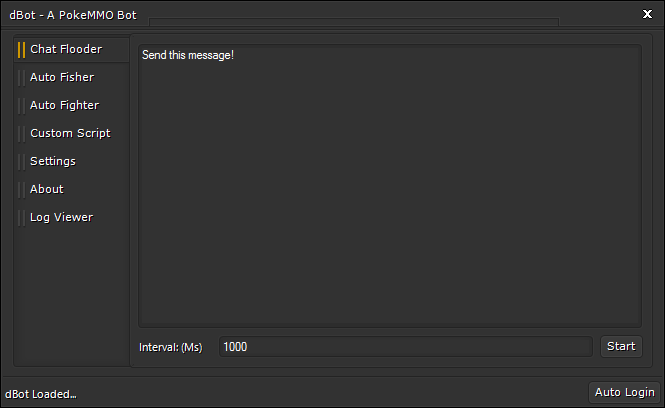Click the grip marker beside Auto Fighter
Viewport: 665px width, 408px height.
click(x=22, y=106)
